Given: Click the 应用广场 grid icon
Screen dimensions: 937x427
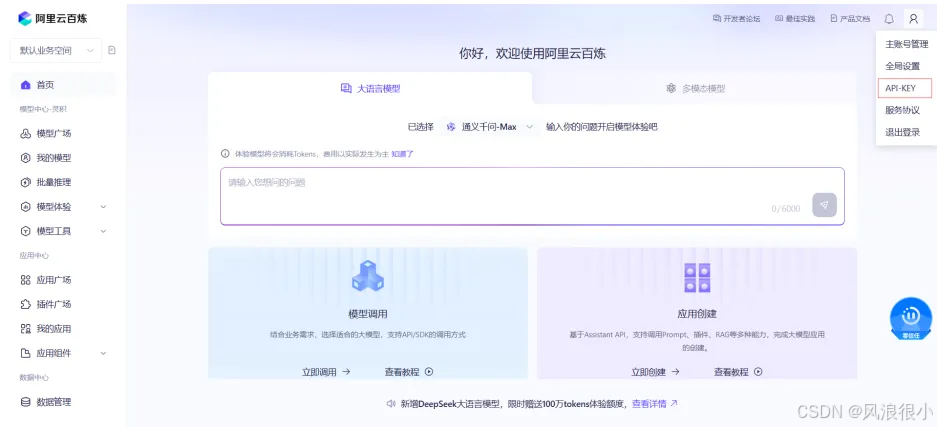Looking at the screenshot, I should click(26, 280).
